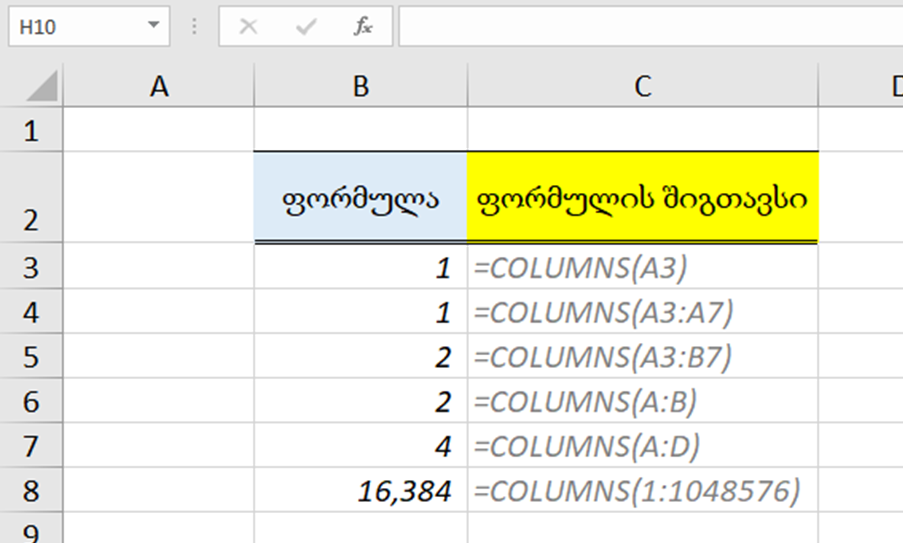Open the Insert Function fx icon
The image size is (903, 543).
[x=363, y=26]
